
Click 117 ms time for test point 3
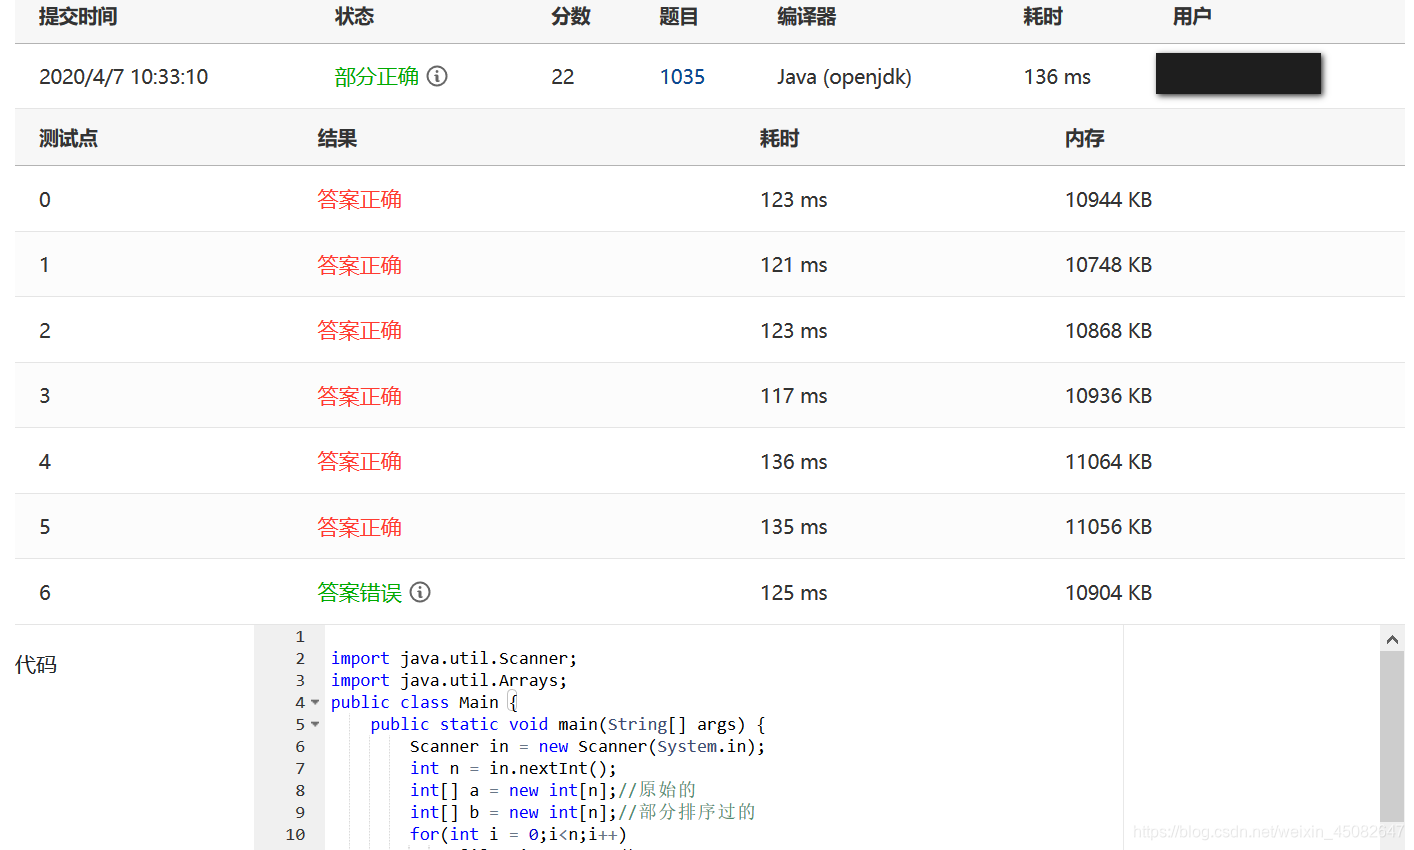click(x=794, y=396)
